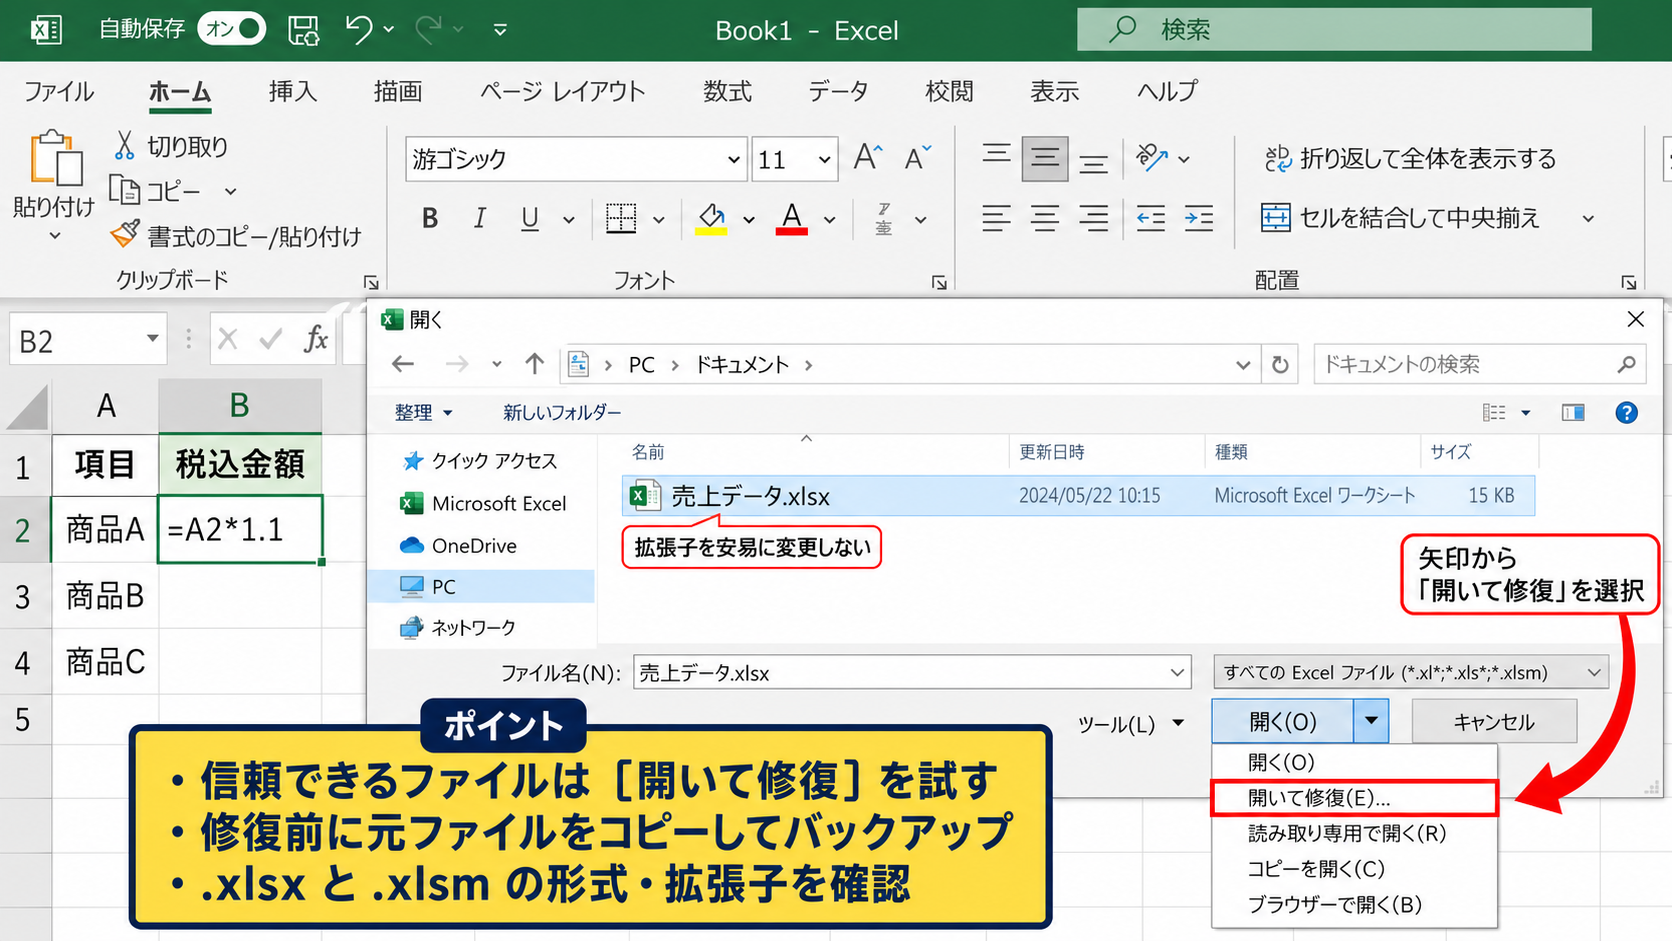This screenshot has width=1672, height=941.
Task: Click the Up one level arrow
Action: (535, 364)
